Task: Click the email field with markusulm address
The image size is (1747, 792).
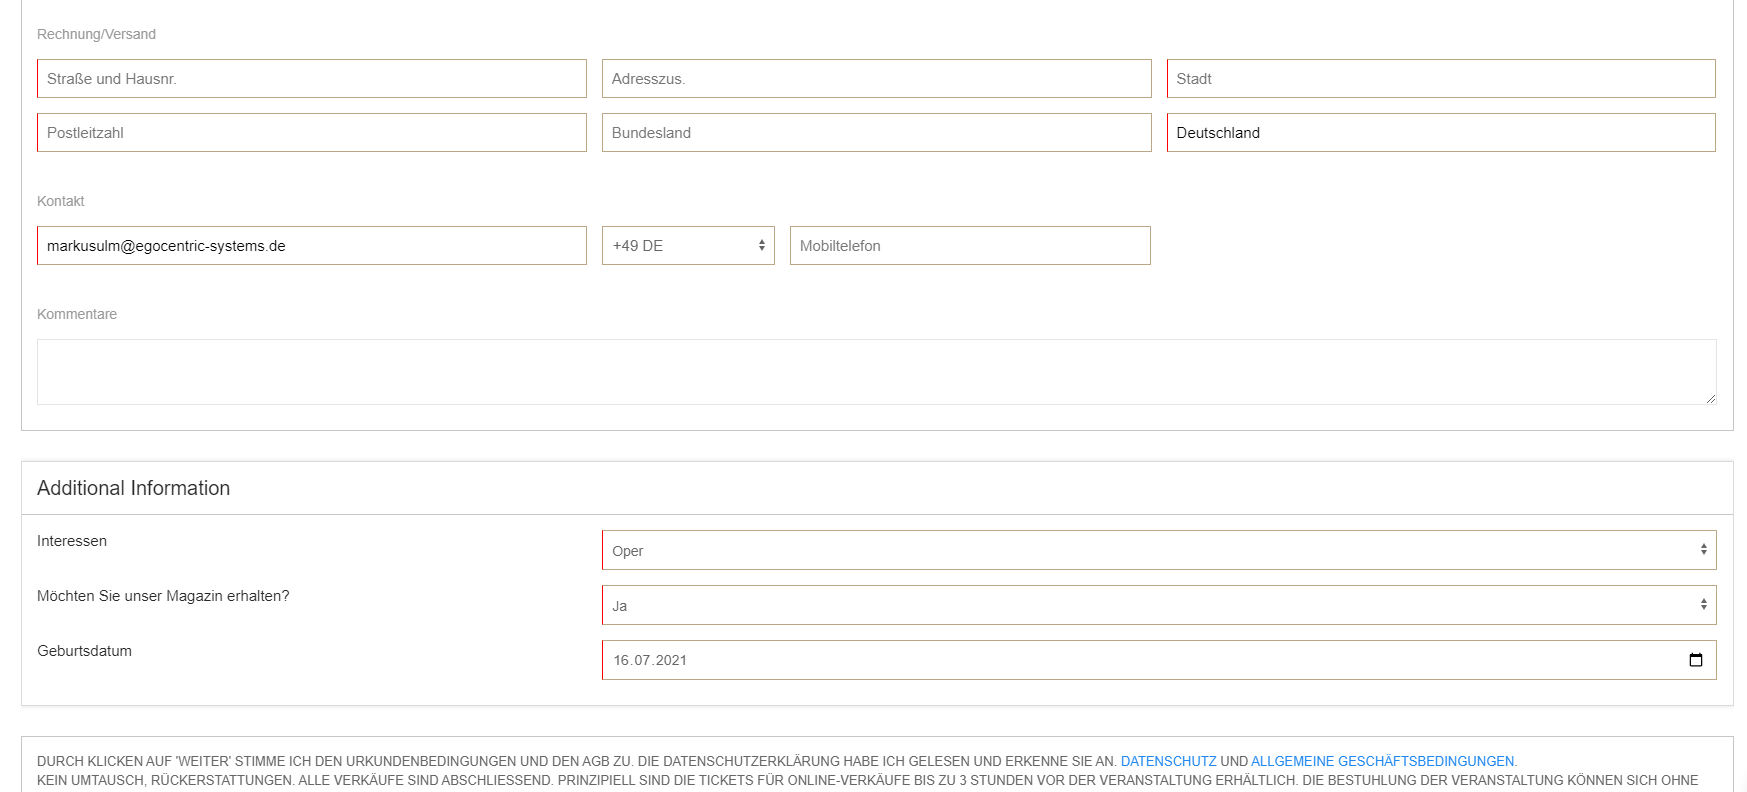Action: pos(311,246)
